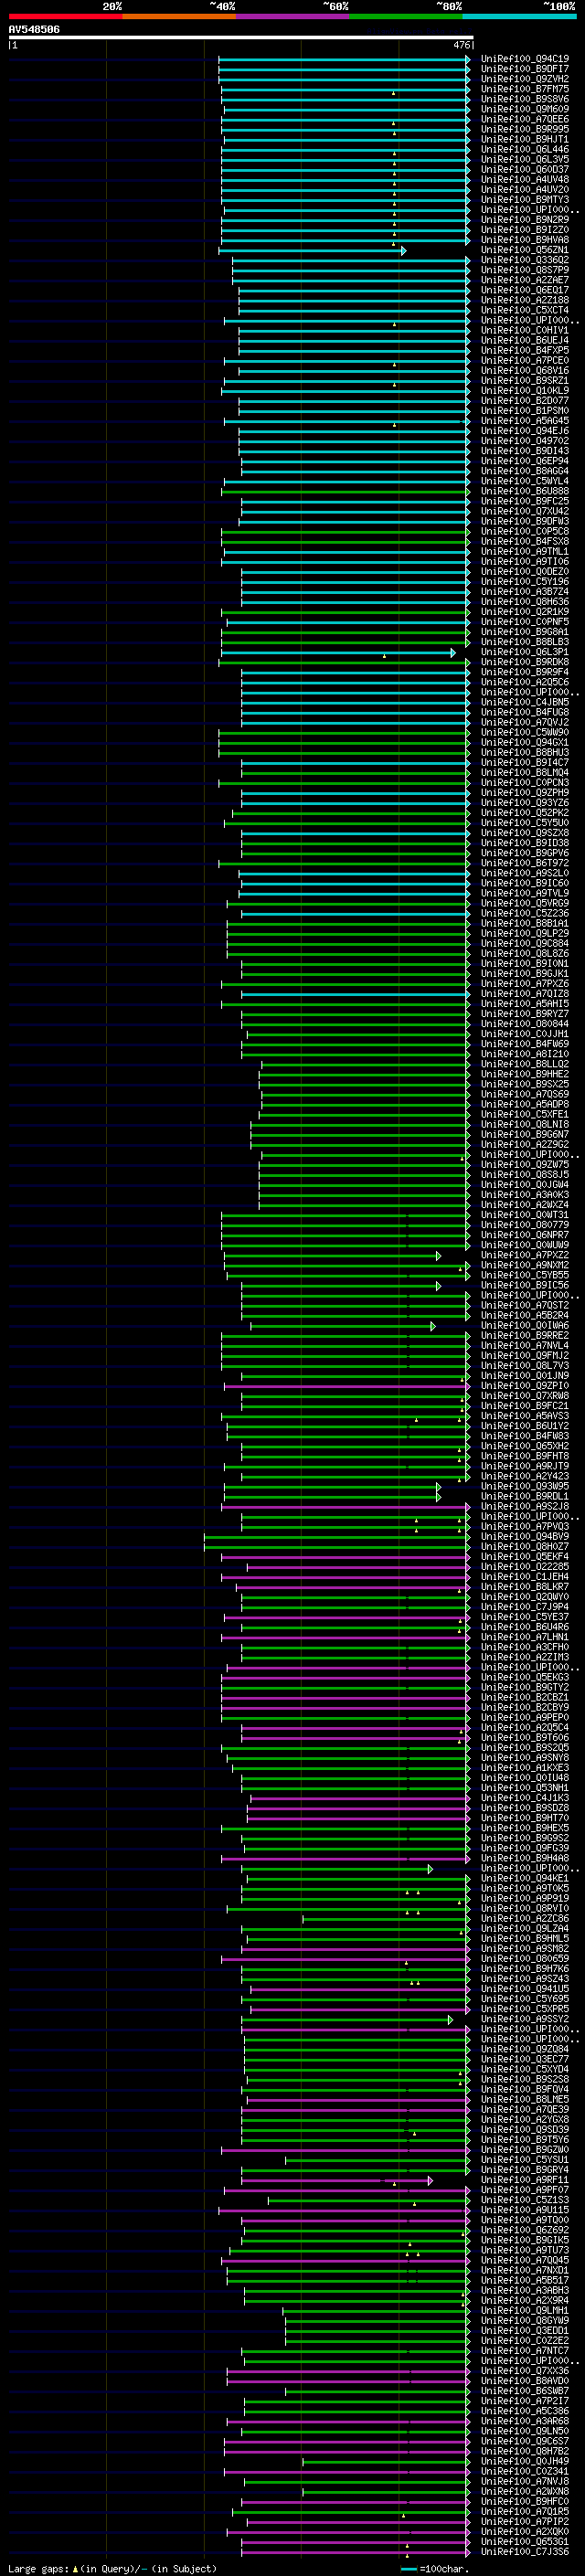Open hit UniRef100_Q6L3P1
This screenshot has height=2576, width=585.
tap(525, 652)
